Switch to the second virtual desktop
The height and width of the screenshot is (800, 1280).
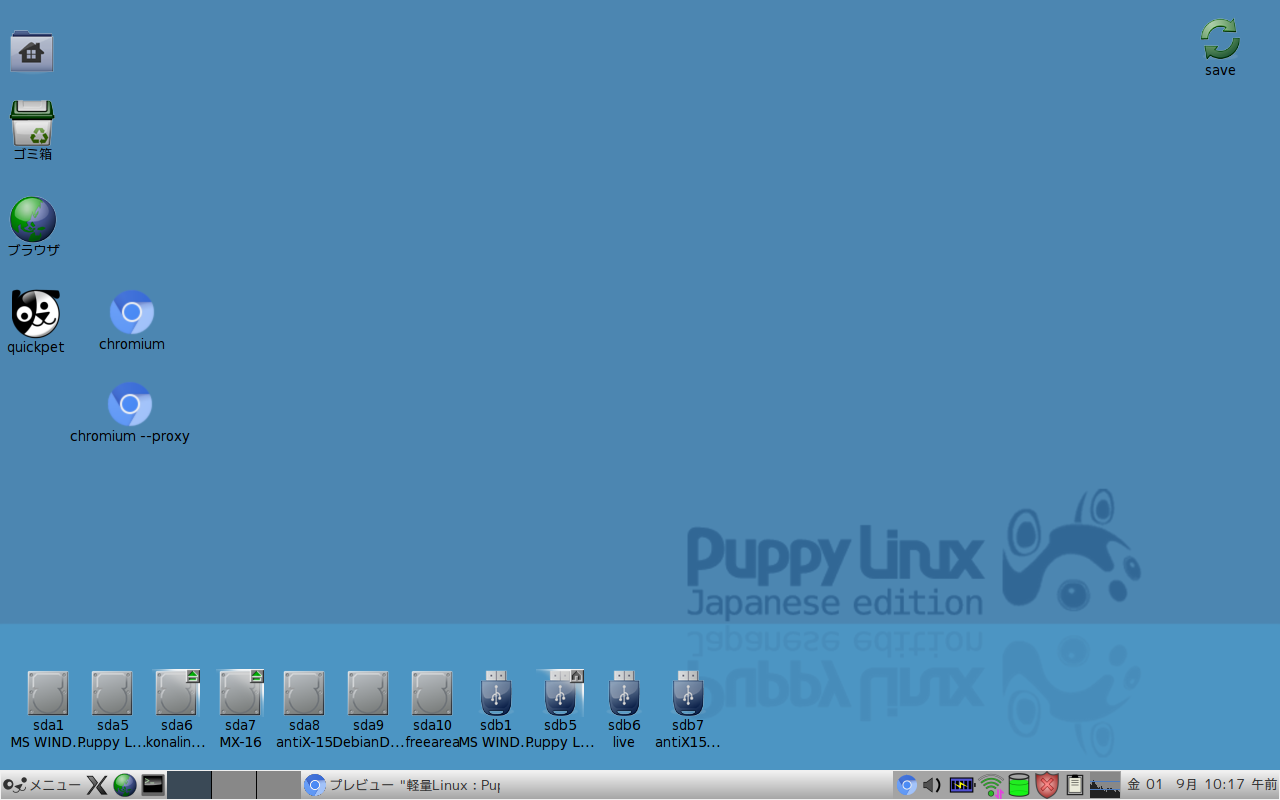tap(234, 785)
